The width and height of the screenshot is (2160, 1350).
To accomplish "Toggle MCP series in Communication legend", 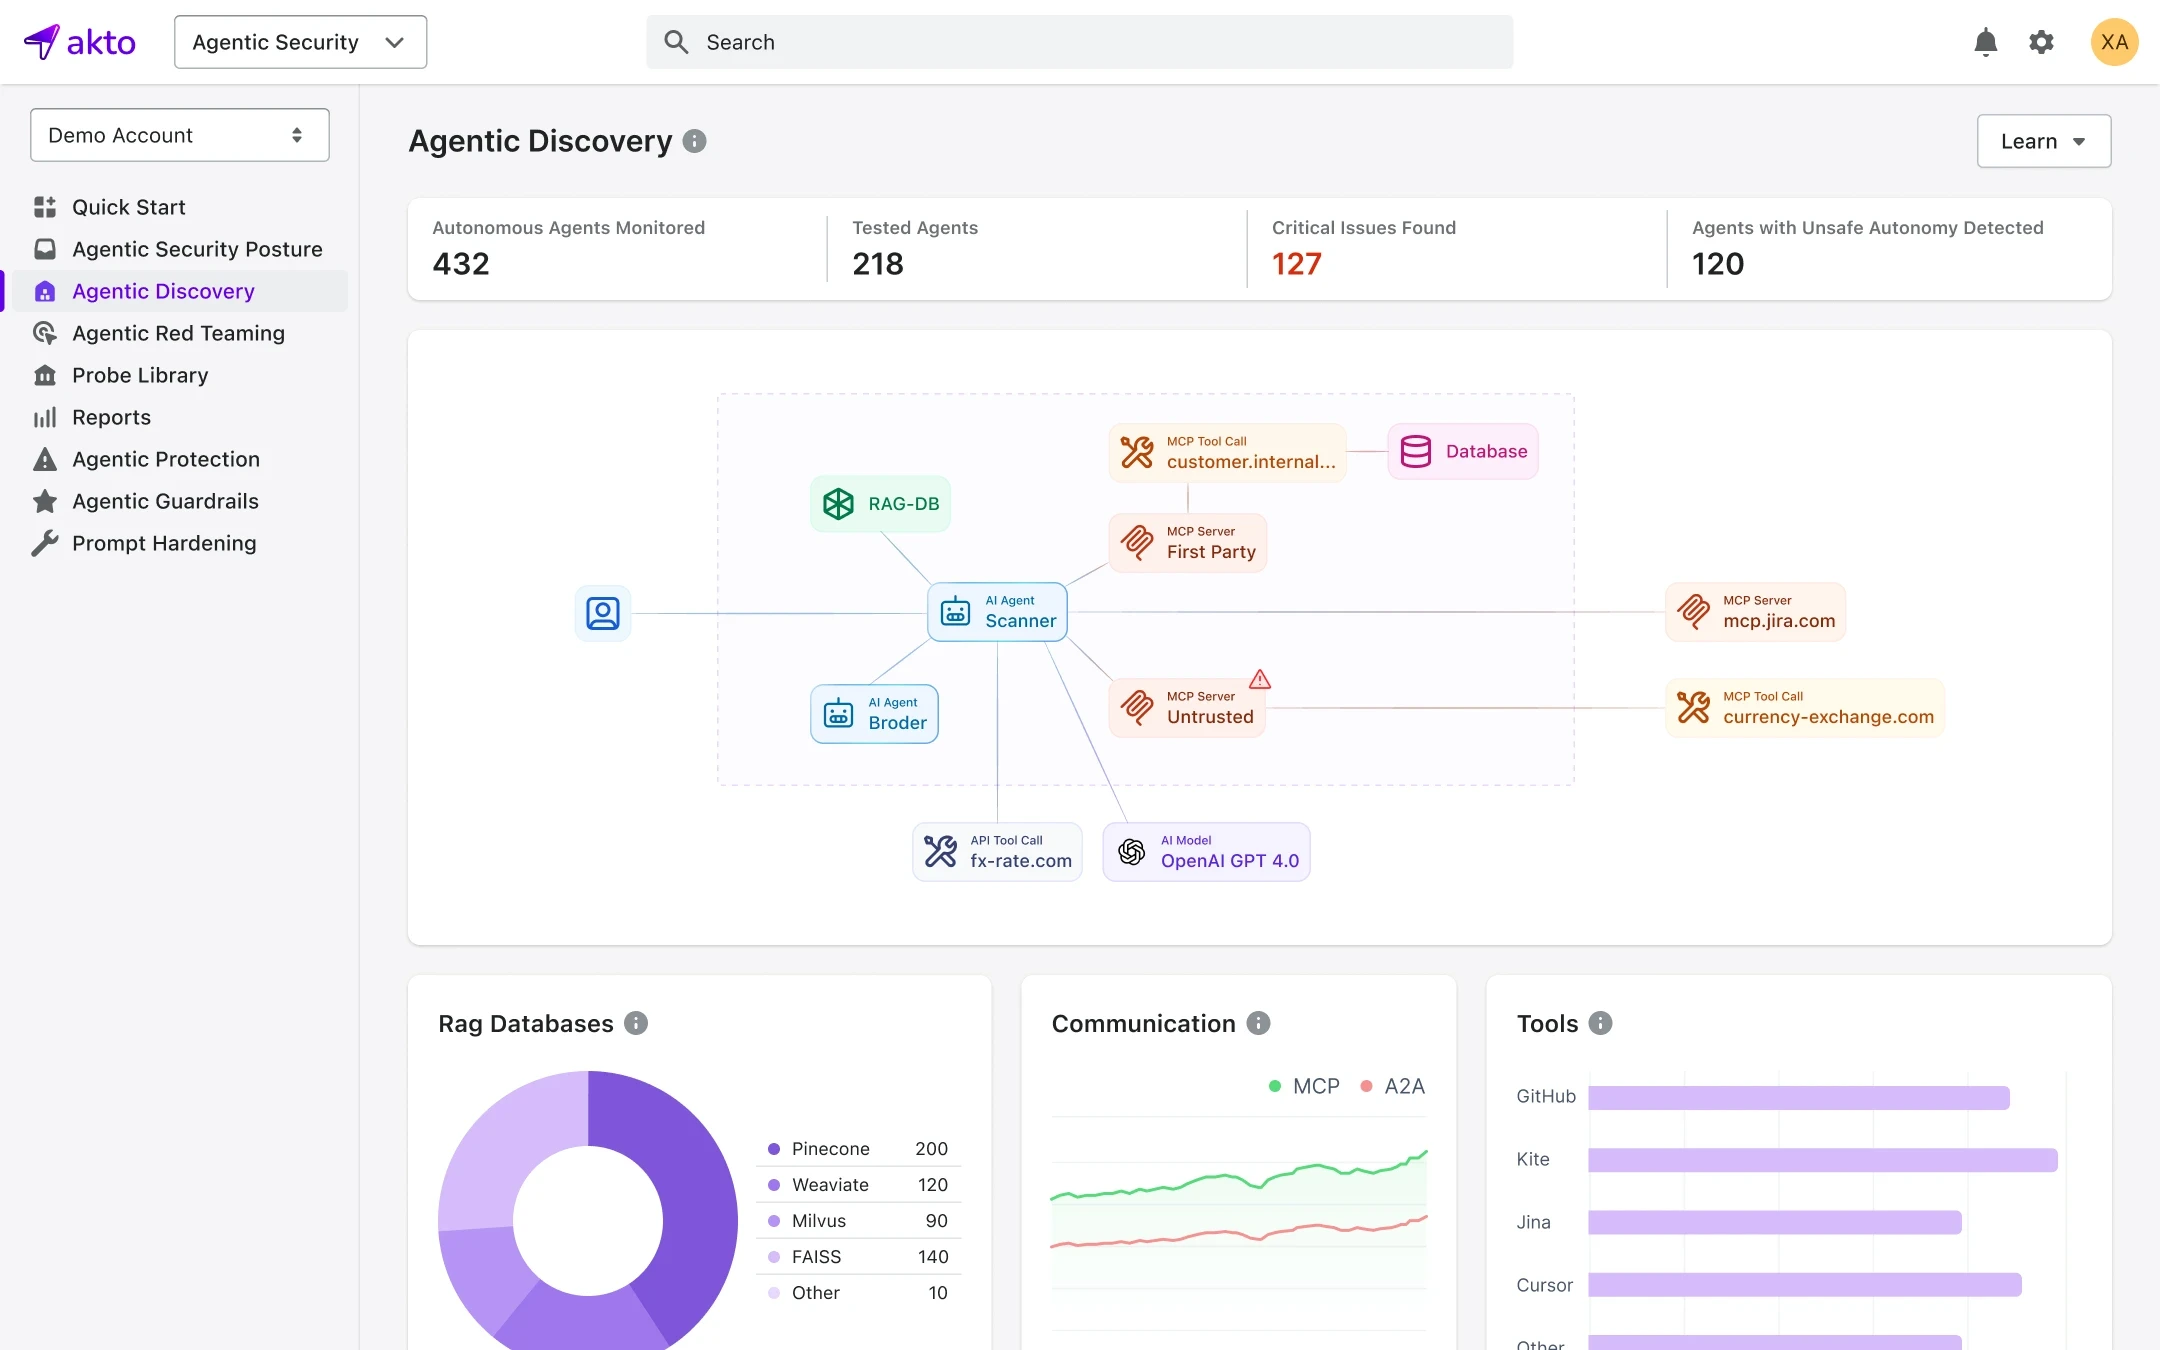I will 1304,1086.
